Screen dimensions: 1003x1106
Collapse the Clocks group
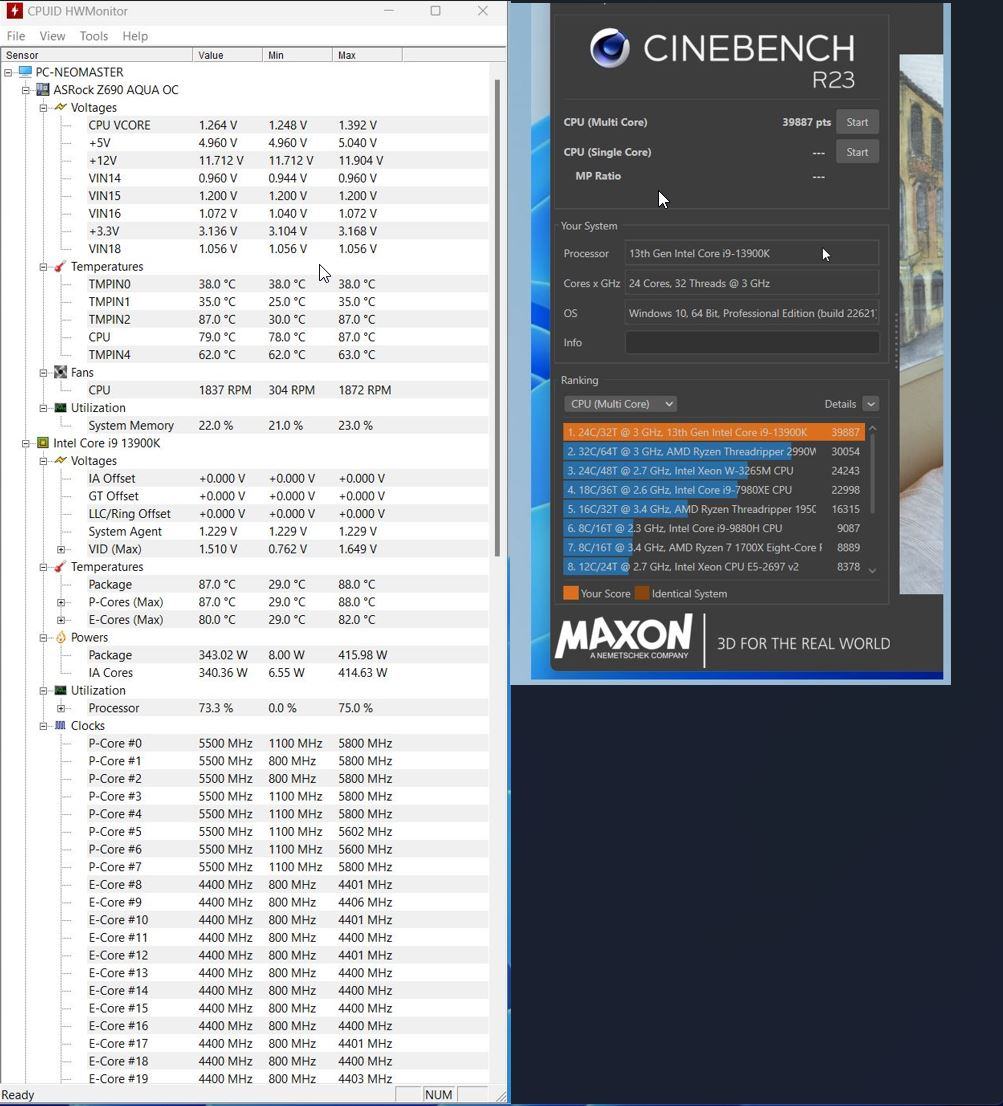pos(43,726)
